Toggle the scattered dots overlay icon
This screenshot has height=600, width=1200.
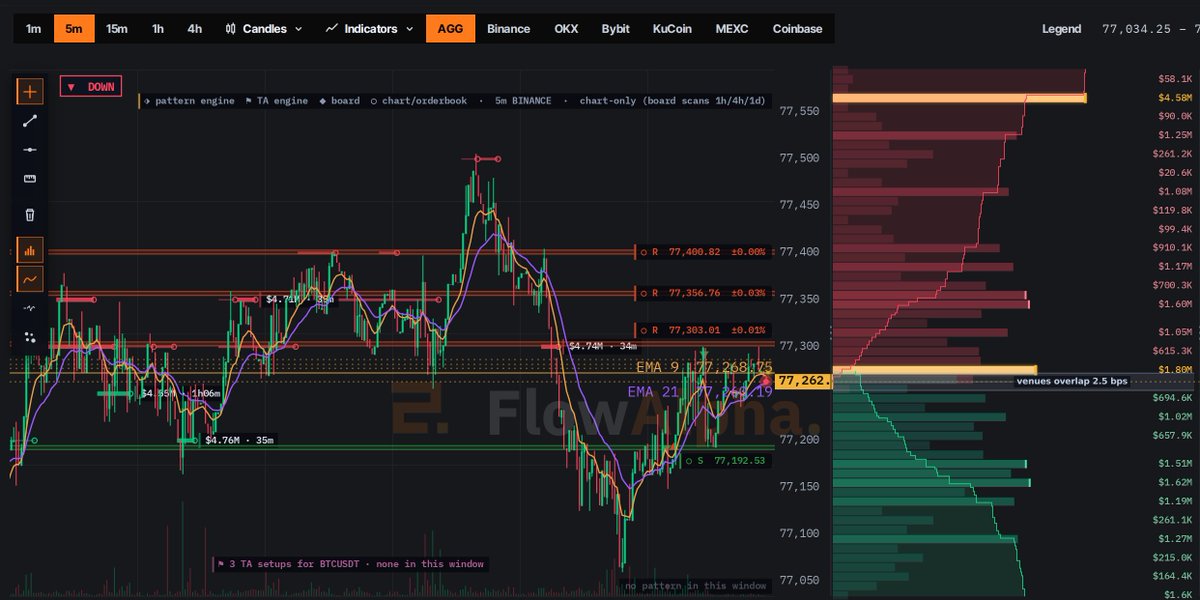(x=30, y=337)
